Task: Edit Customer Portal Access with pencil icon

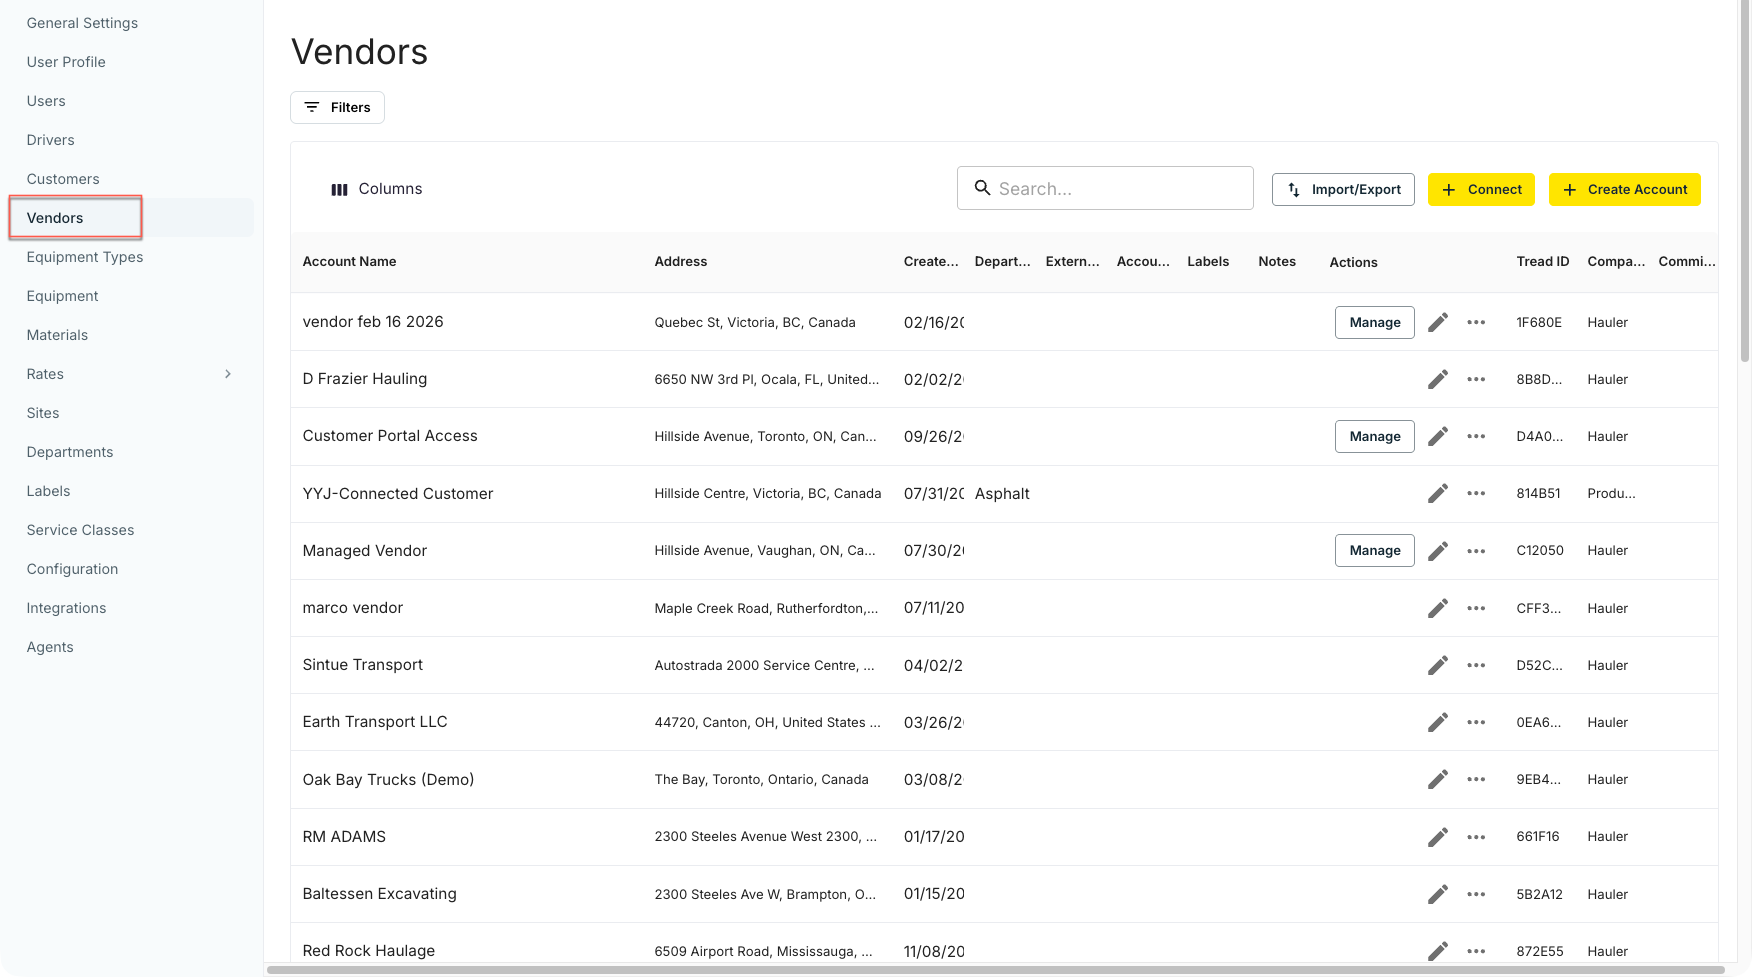Action: 1438,436
